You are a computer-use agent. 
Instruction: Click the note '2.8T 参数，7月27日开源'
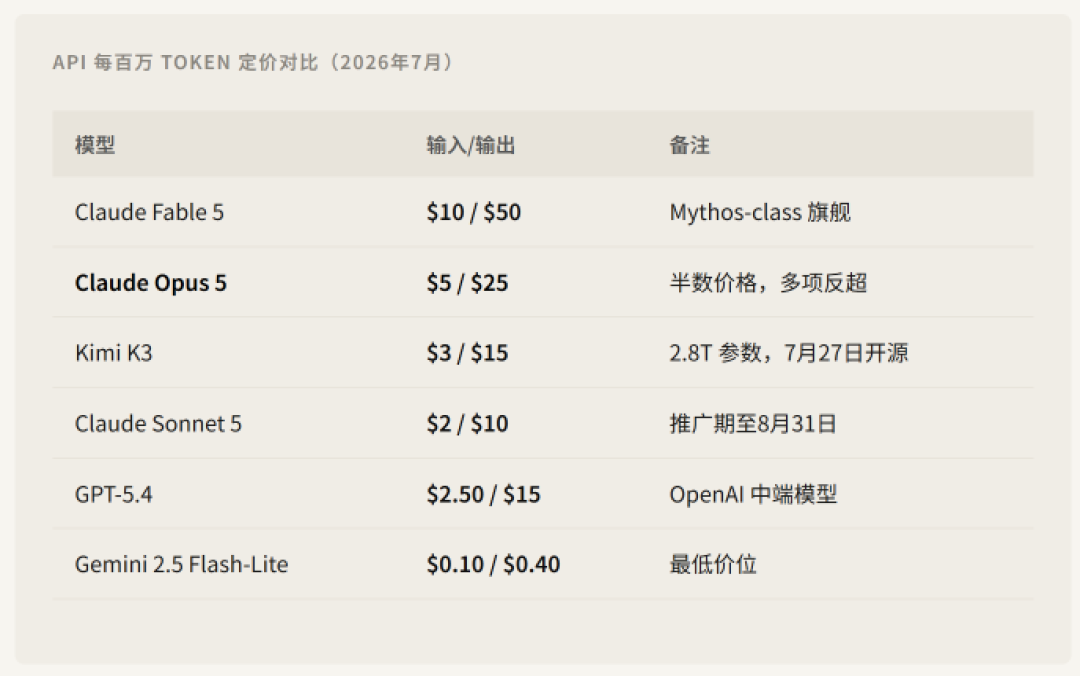coord(789,354)
